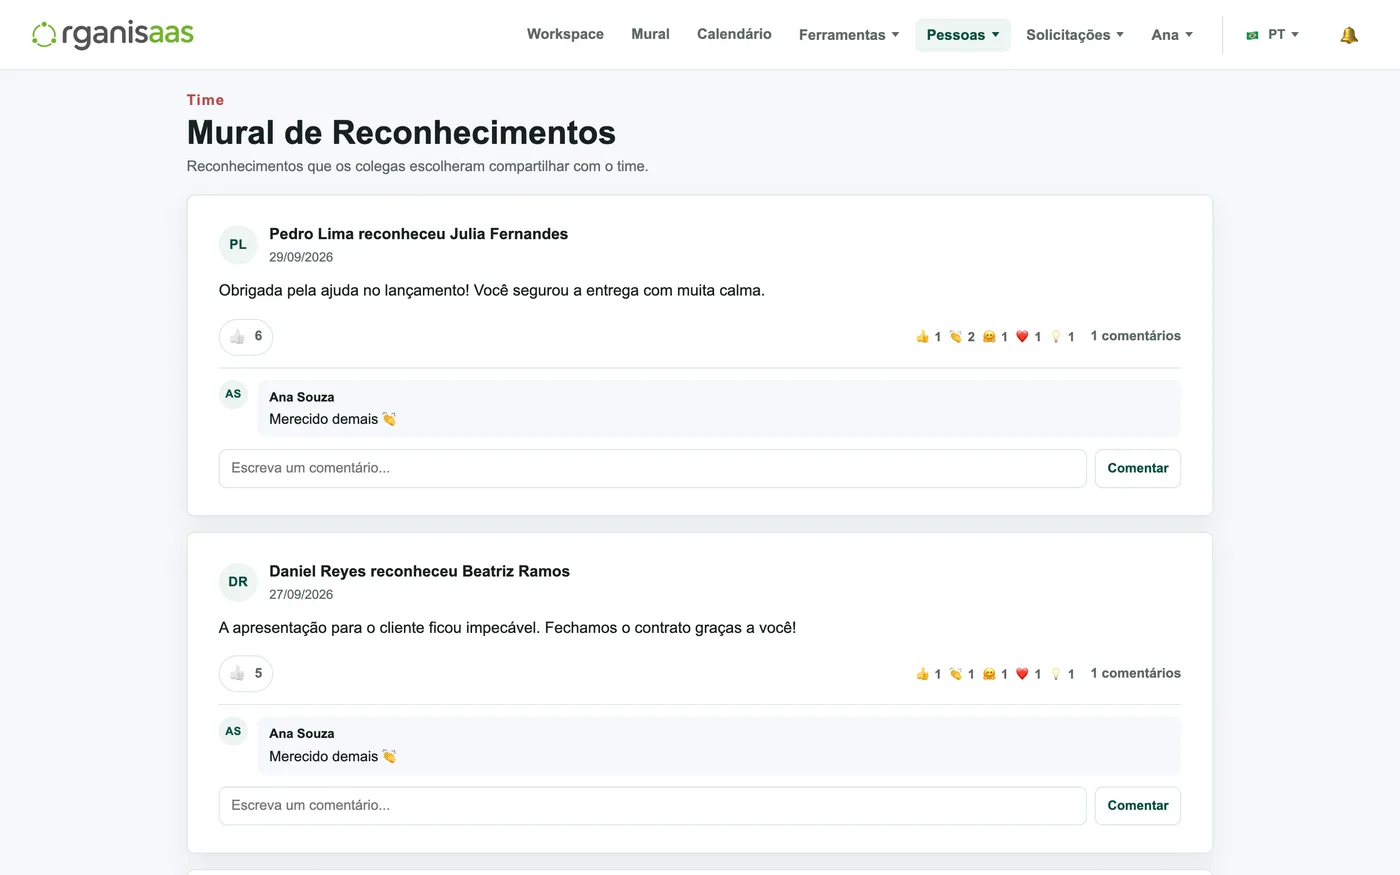Click clapping reaction on Daniel Reyes's post

(x=962, y=674)
